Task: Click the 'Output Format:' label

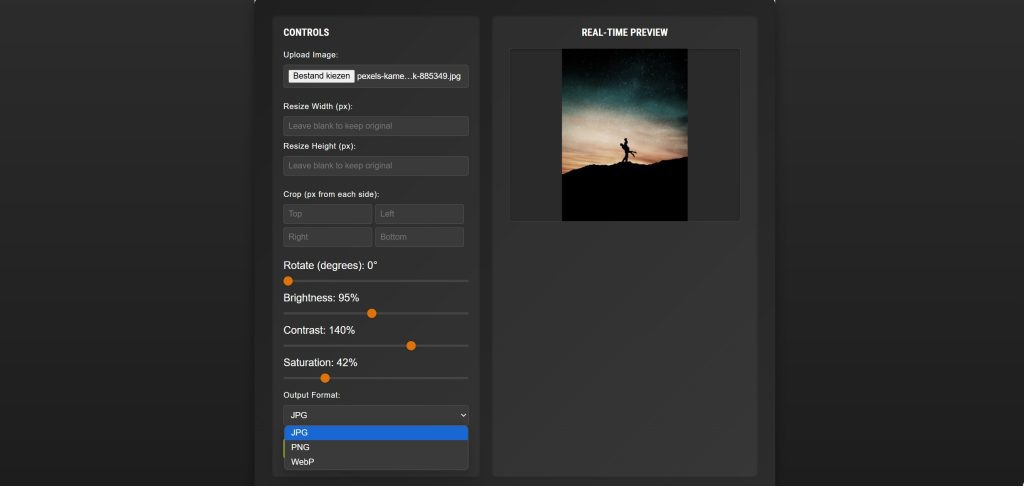Action: [312, 395]
